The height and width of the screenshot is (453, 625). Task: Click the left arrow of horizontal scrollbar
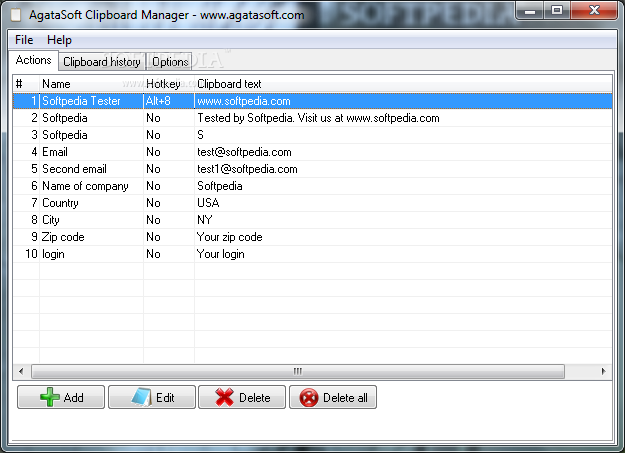21,371
